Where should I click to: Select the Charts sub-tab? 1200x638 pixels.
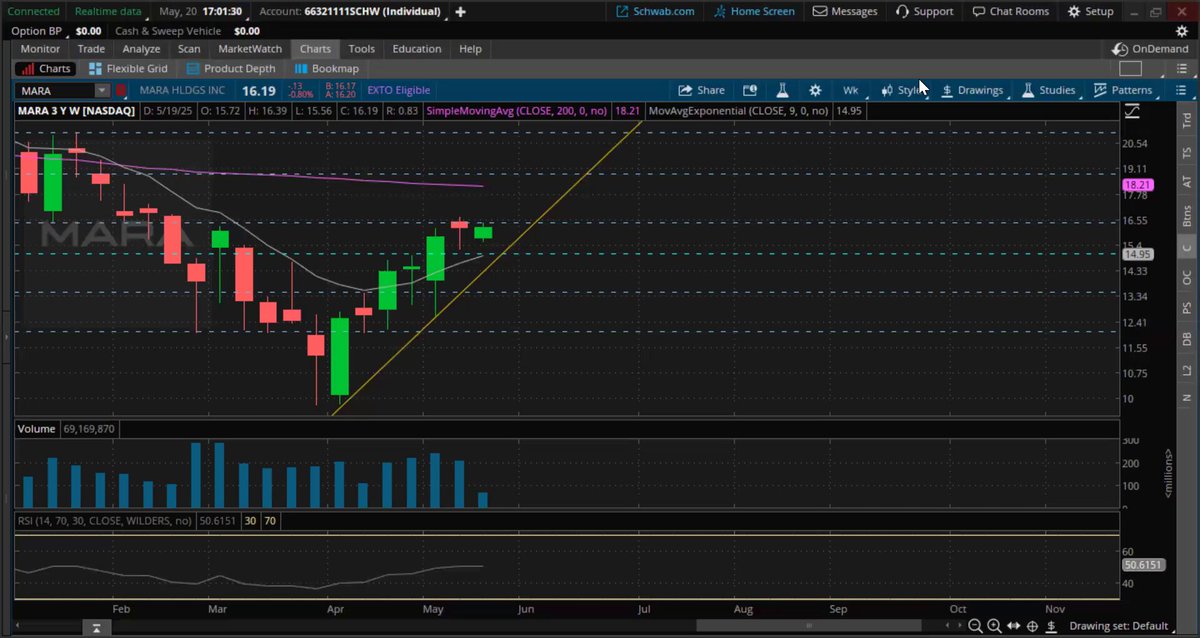[x=45, y=69]
